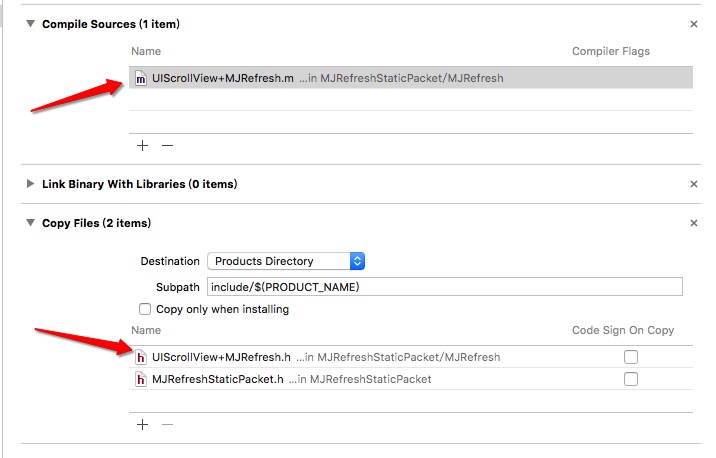Add a file with Copy Files plus button
This screenshot has height=458, width=716.
click(142, 424)
